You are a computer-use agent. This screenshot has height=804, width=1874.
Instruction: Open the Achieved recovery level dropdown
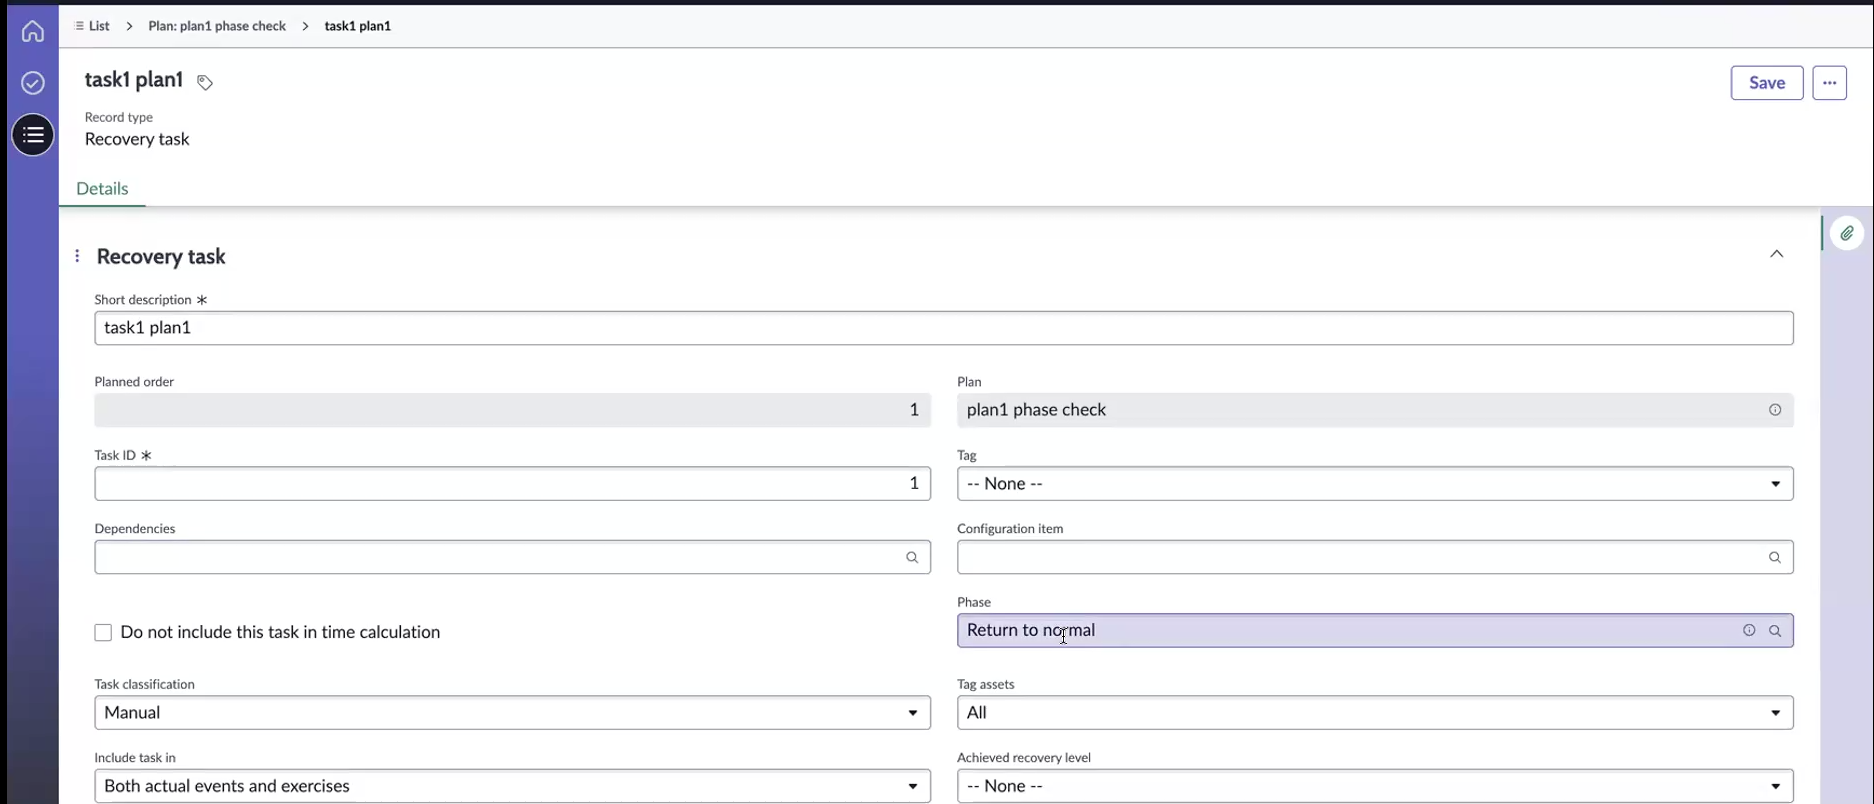(1375, 786)
